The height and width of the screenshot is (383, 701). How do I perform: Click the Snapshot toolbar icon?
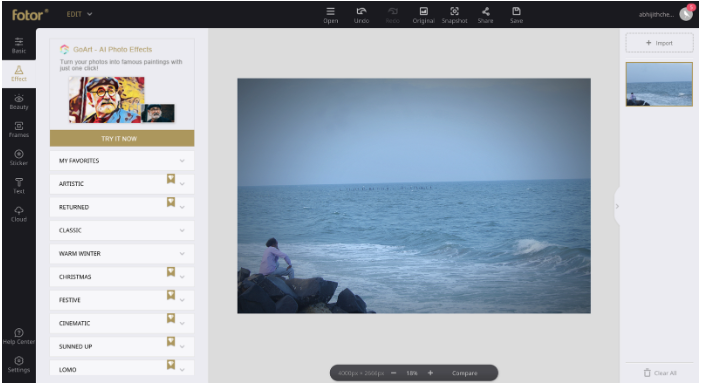[x=454, y=15]
